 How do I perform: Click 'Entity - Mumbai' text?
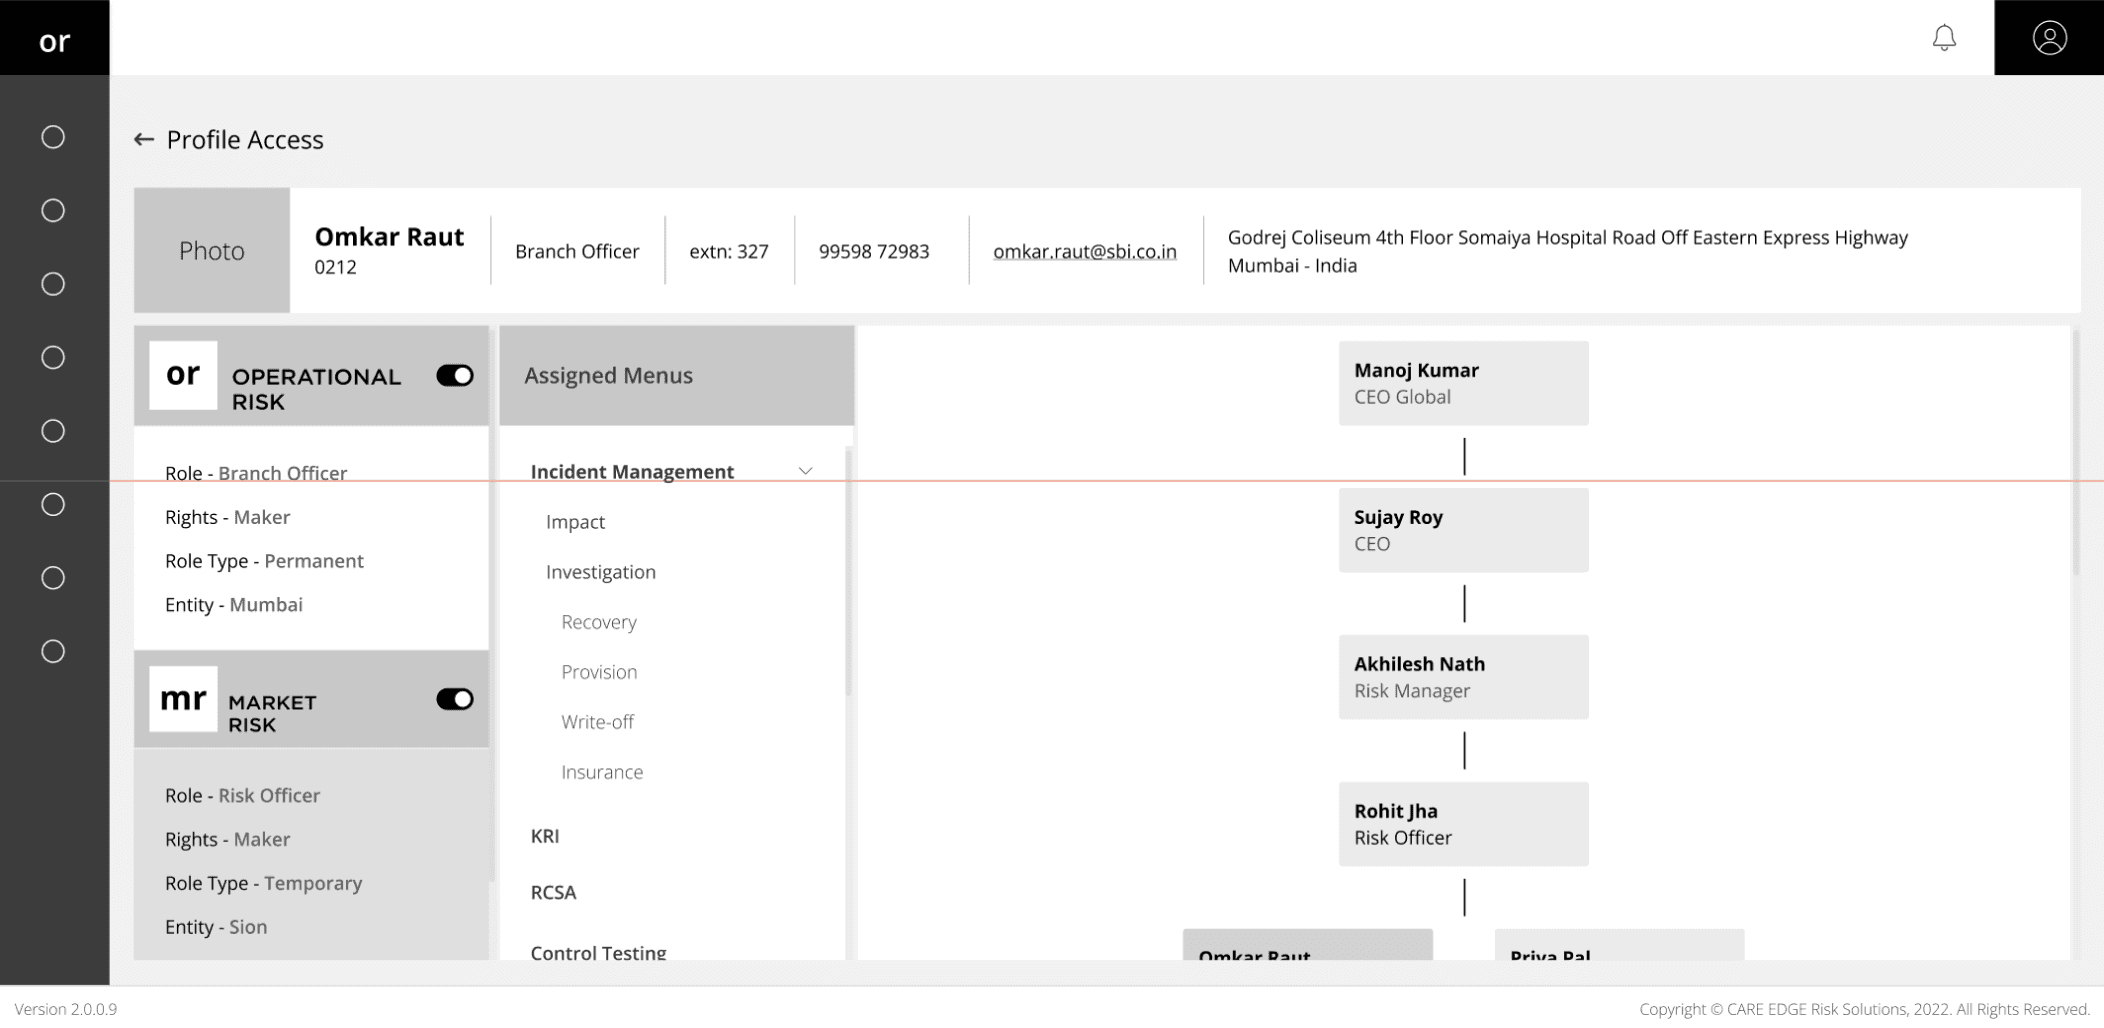[x=234, y=605]
